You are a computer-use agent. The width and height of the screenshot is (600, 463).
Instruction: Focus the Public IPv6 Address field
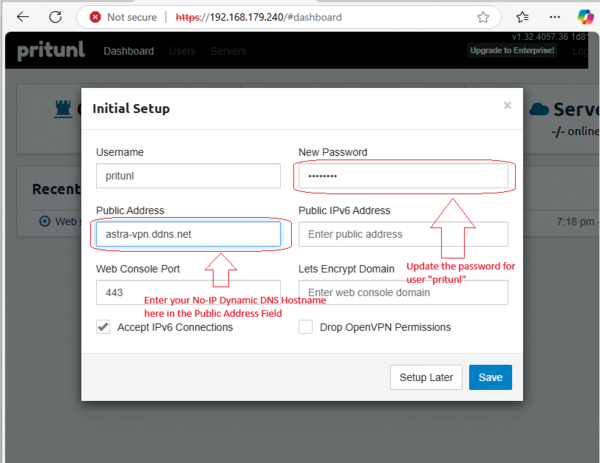pyautogui.click(x=403, y=234)
